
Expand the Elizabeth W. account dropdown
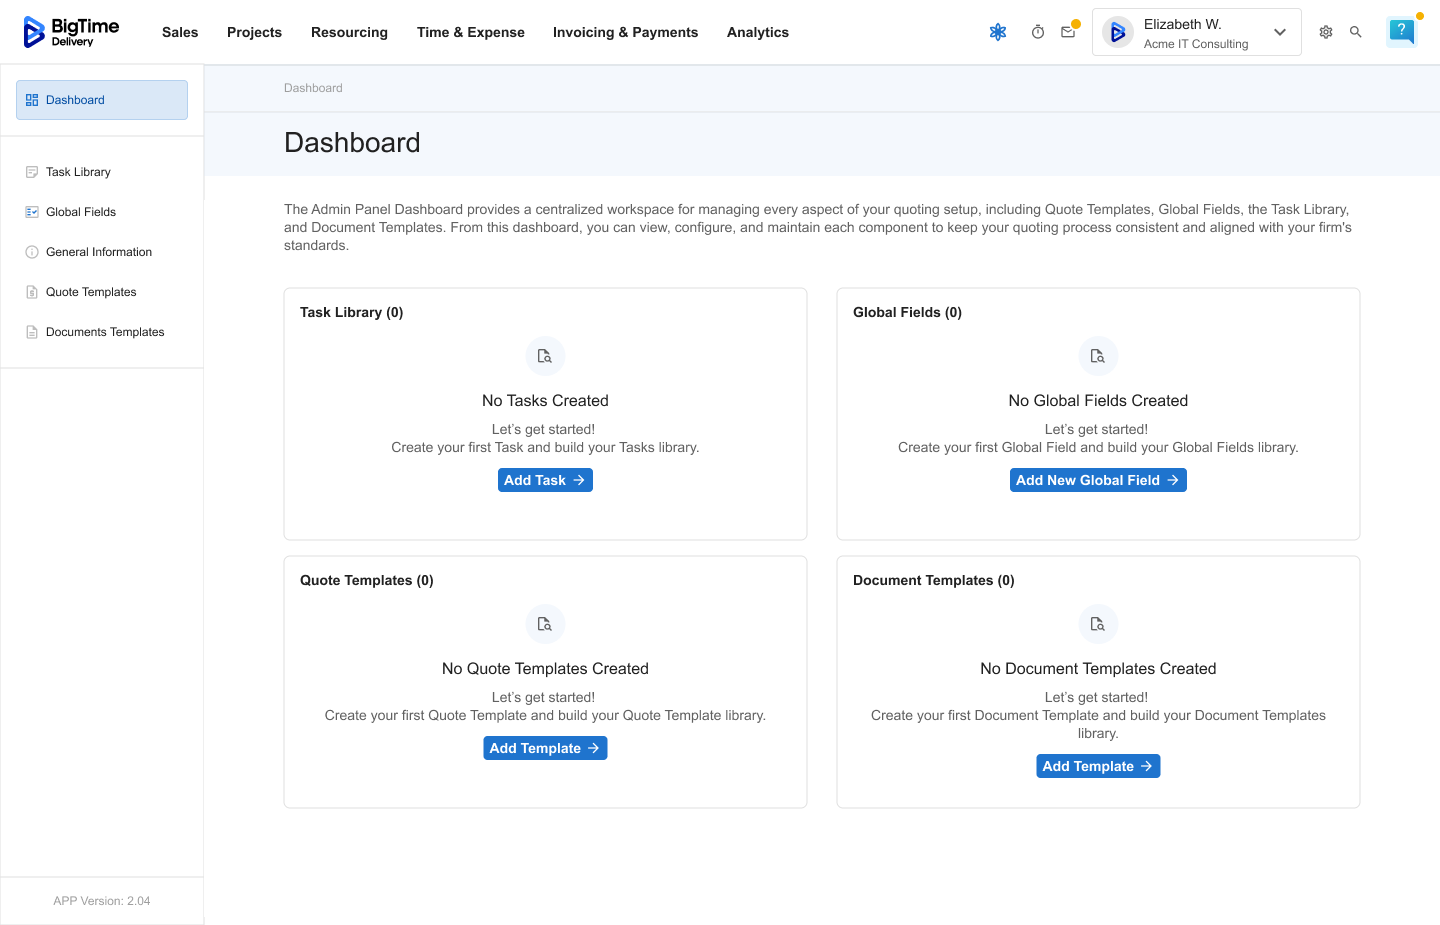point(1279,32)
